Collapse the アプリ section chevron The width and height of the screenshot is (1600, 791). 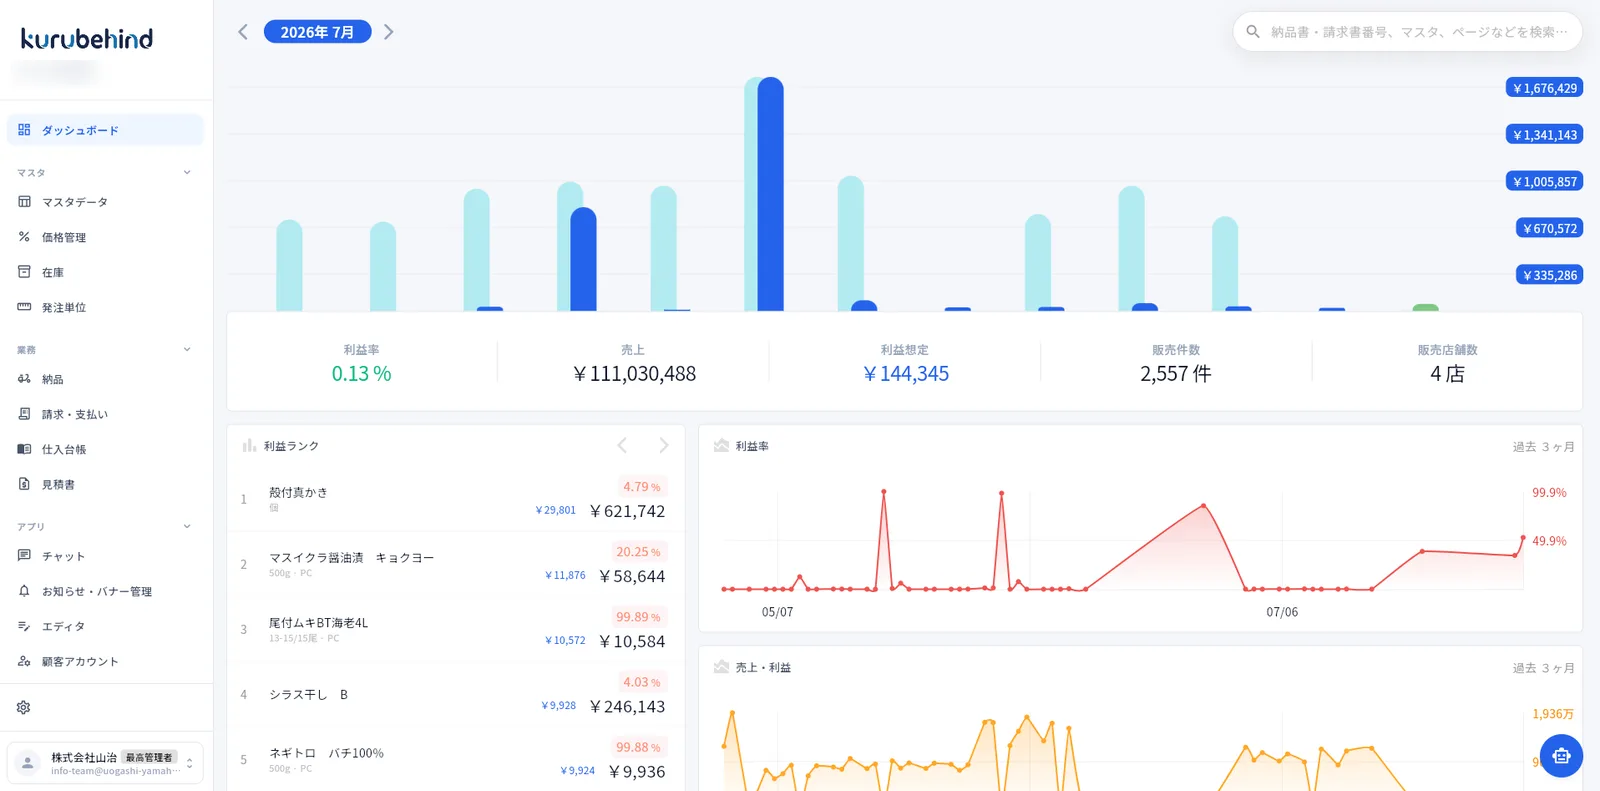point(187,526)
